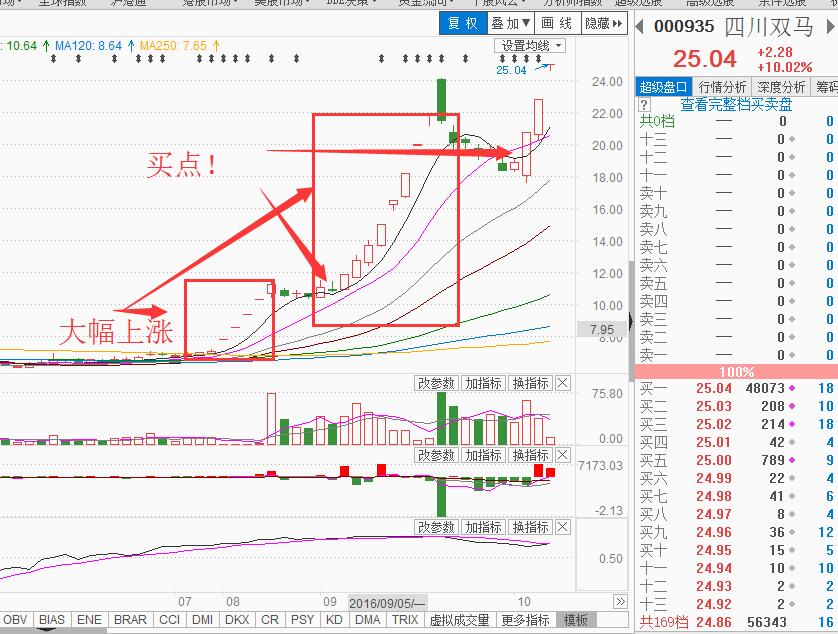Toggle 复权 price adjustment mode
The image size is (838, 634).
(x=463, y=24)
